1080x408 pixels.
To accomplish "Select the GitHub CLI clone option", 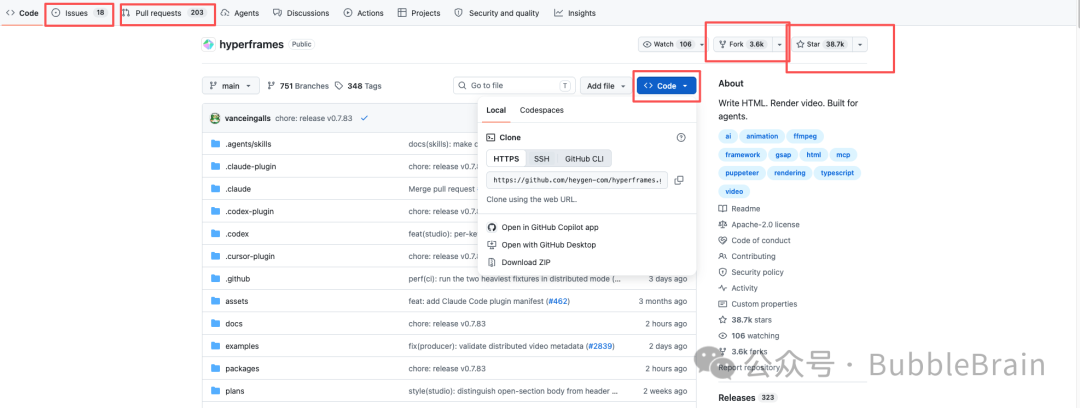I will 584,159.
